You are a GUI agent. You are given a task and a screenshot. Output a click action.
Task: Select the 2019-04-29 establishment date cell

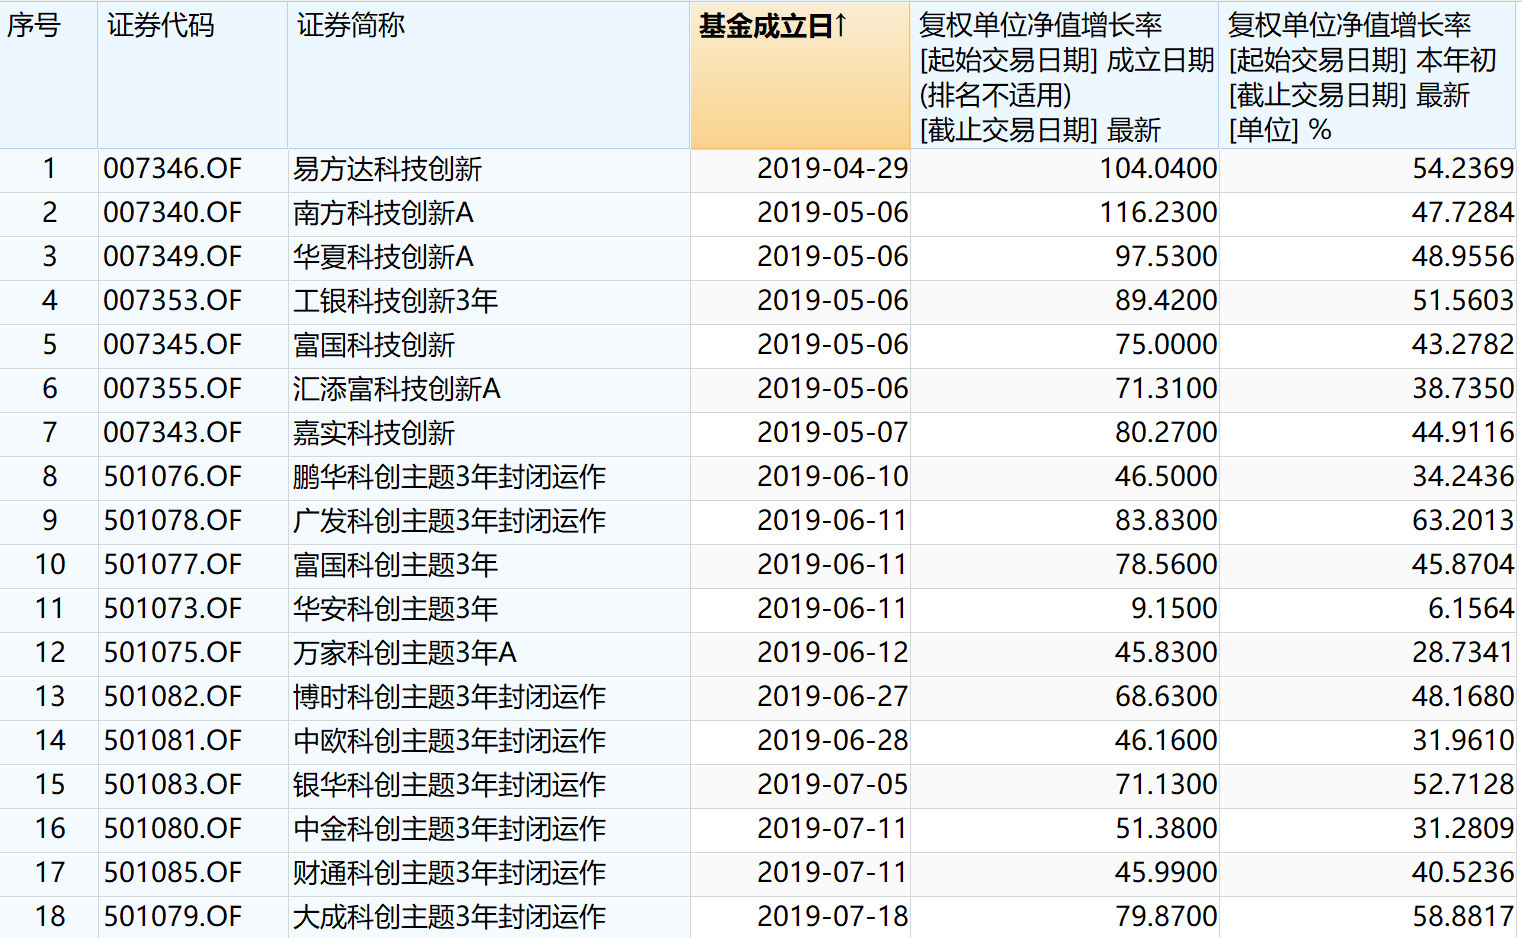coord(833,169)
